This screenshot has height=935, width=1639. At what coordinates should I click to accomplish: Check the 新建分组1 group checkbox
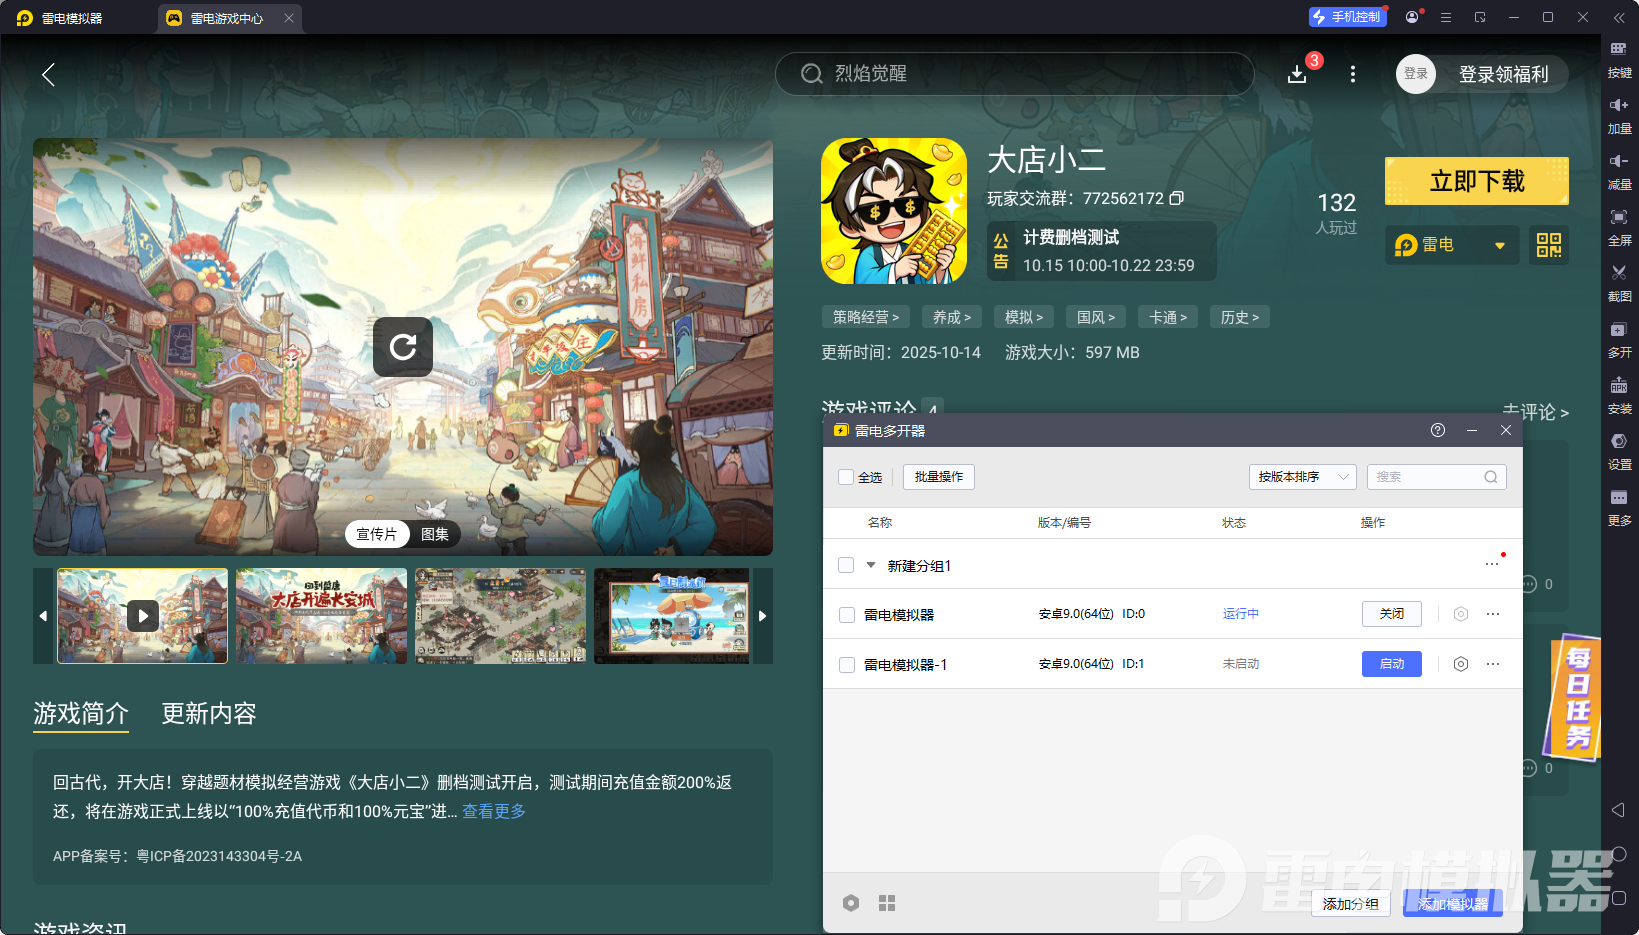pyautogui.click(x=846, y=565)
